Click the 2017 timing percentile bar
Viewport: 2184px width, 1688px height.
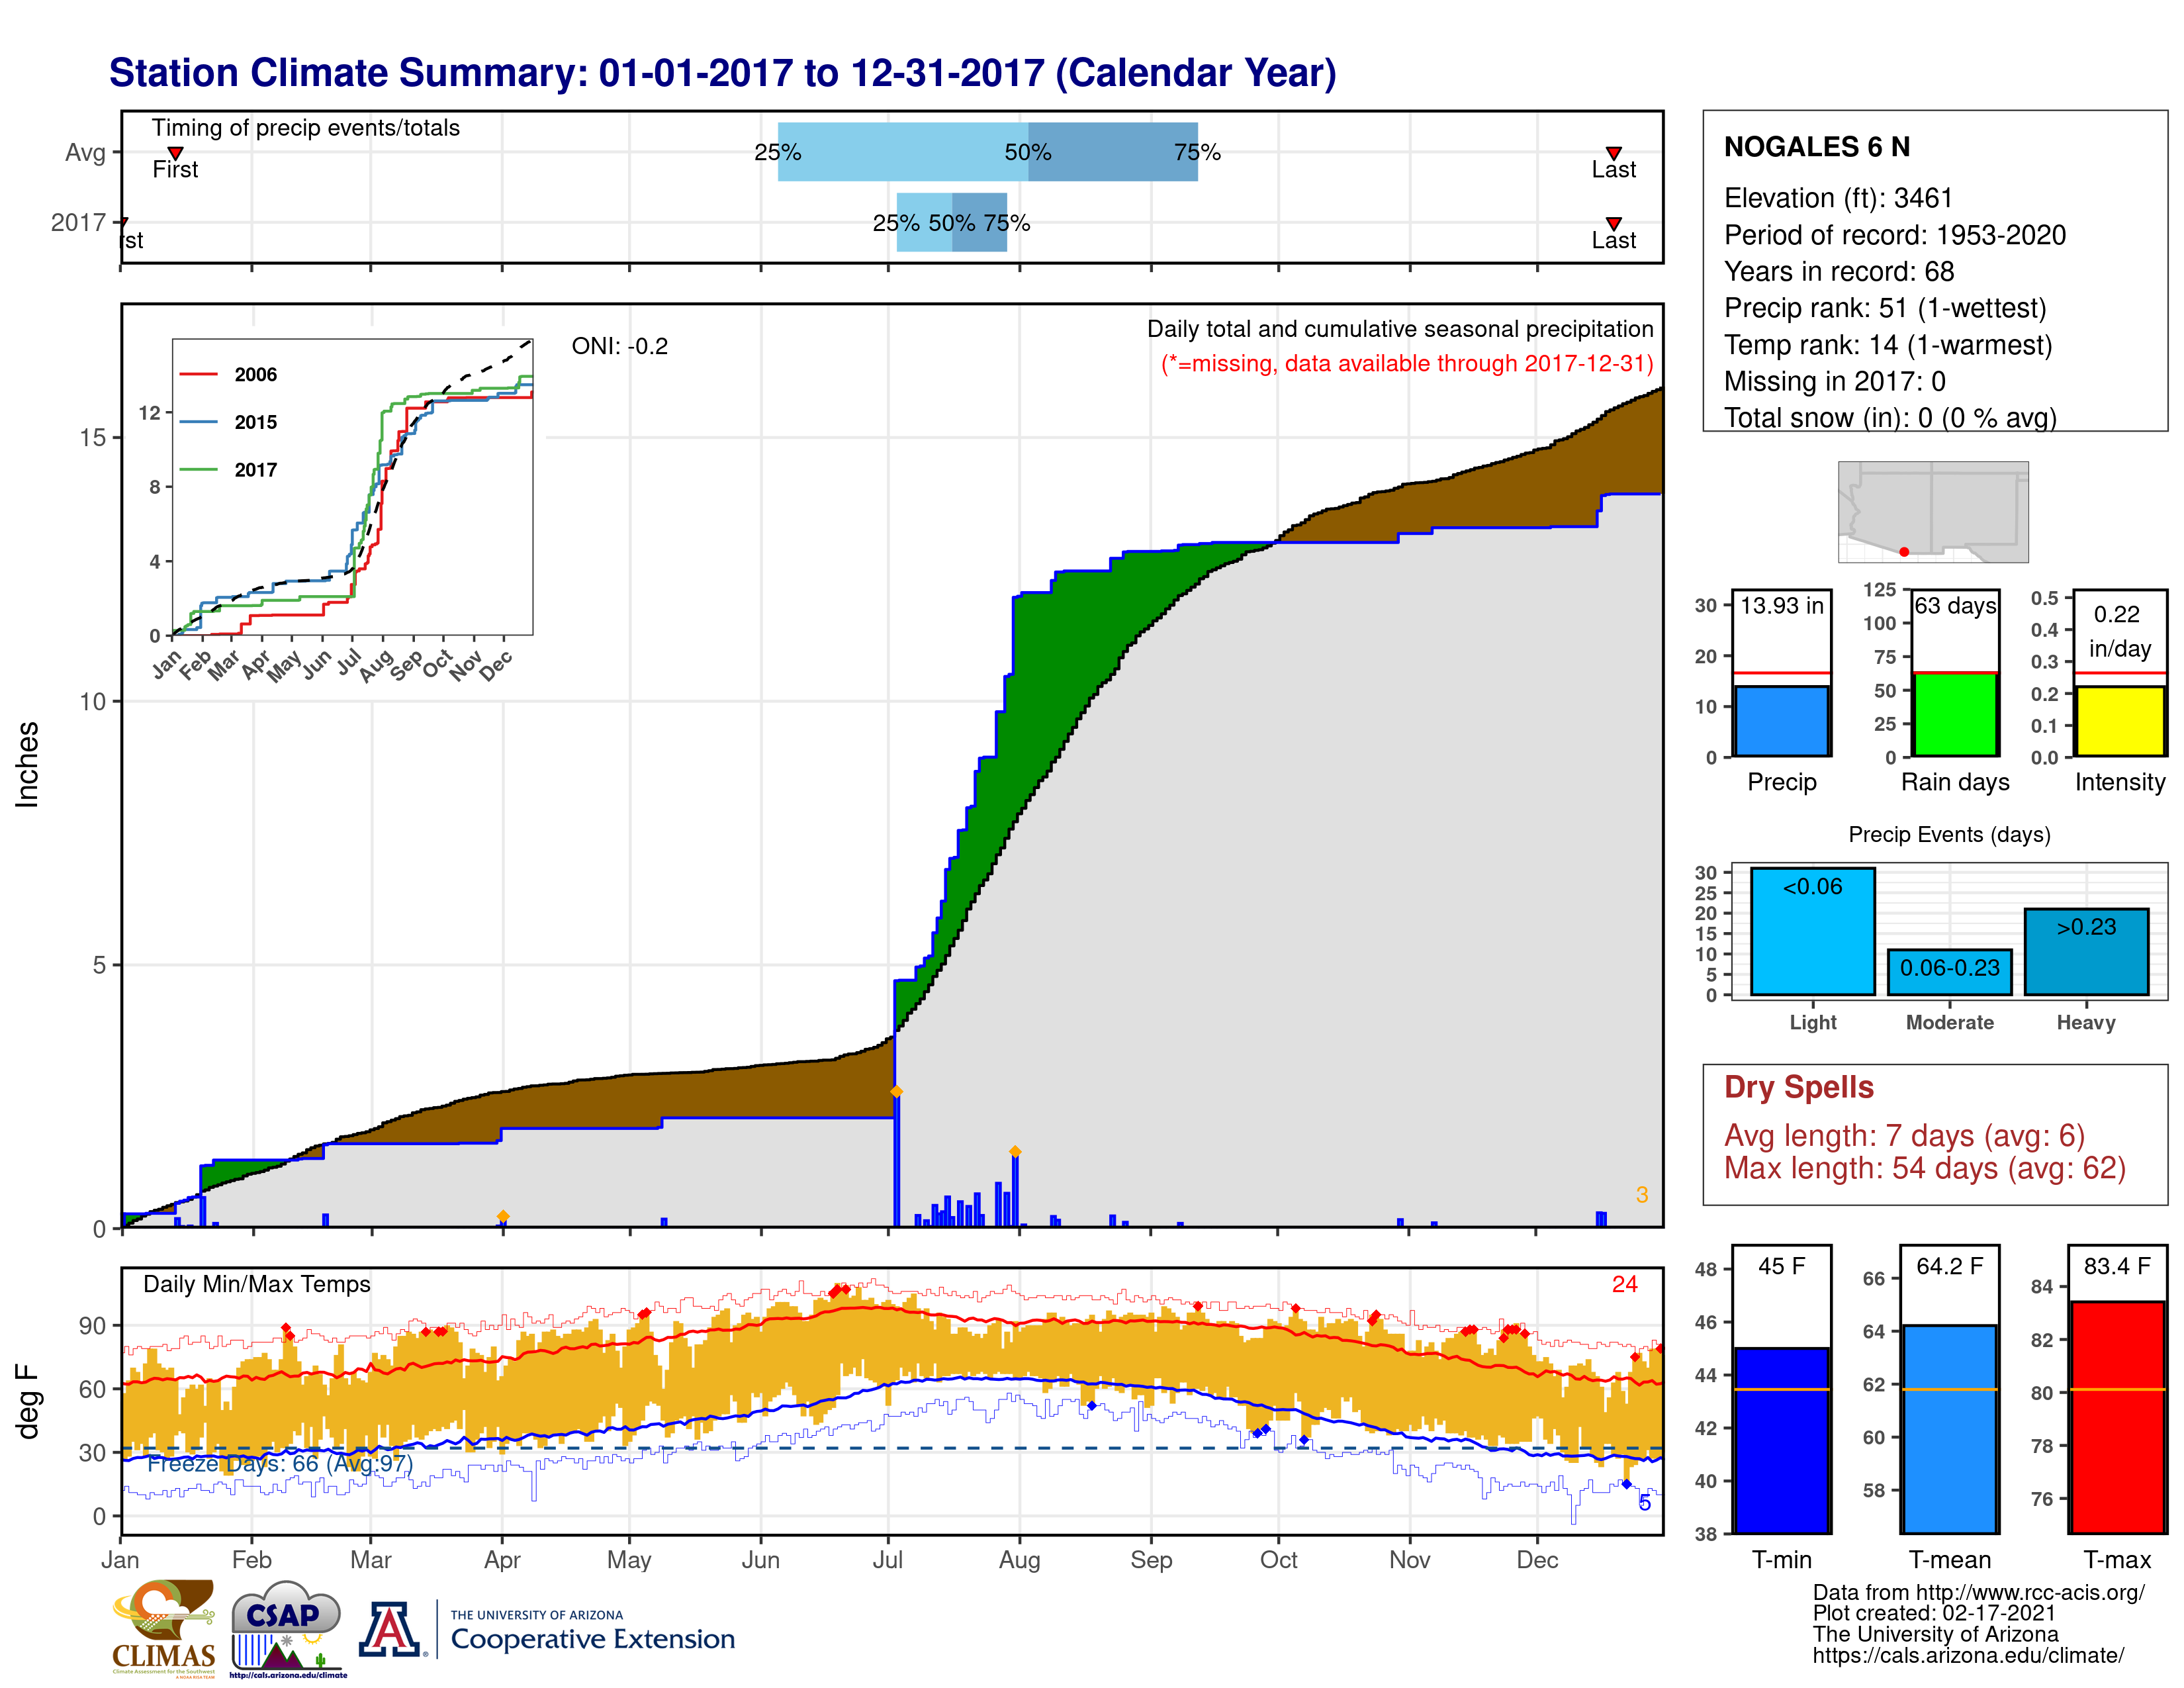[952, 222]
